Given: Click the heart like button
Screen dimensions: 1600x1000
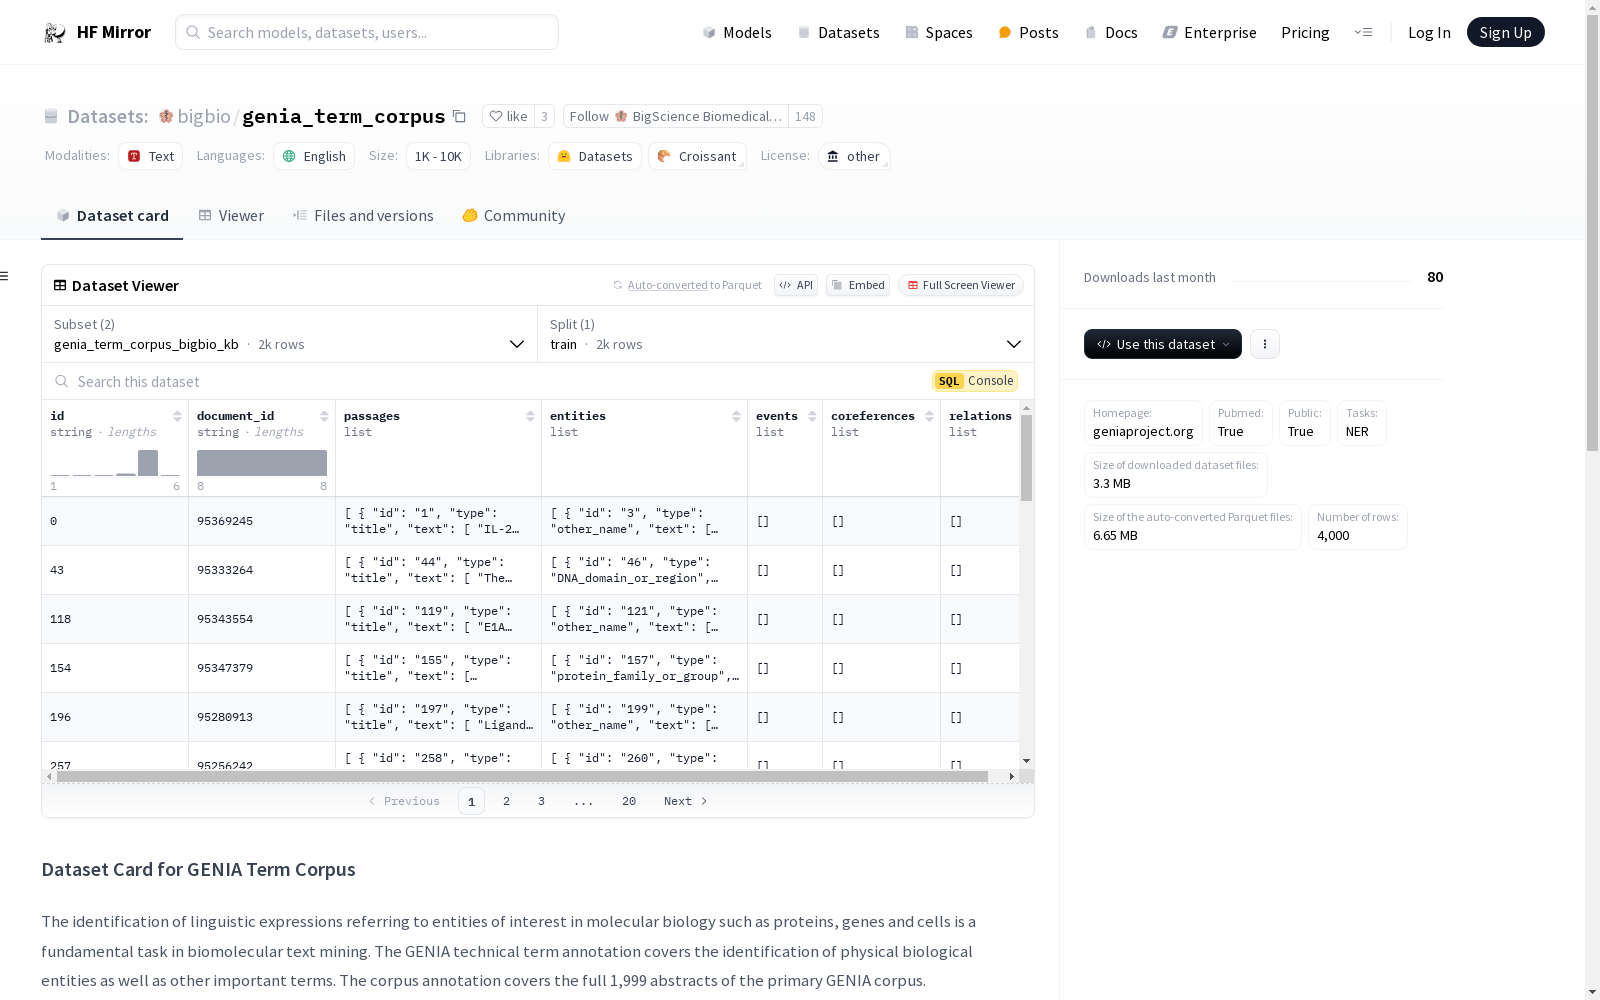Looking at the screenshot, I should [x=508, y=116].
